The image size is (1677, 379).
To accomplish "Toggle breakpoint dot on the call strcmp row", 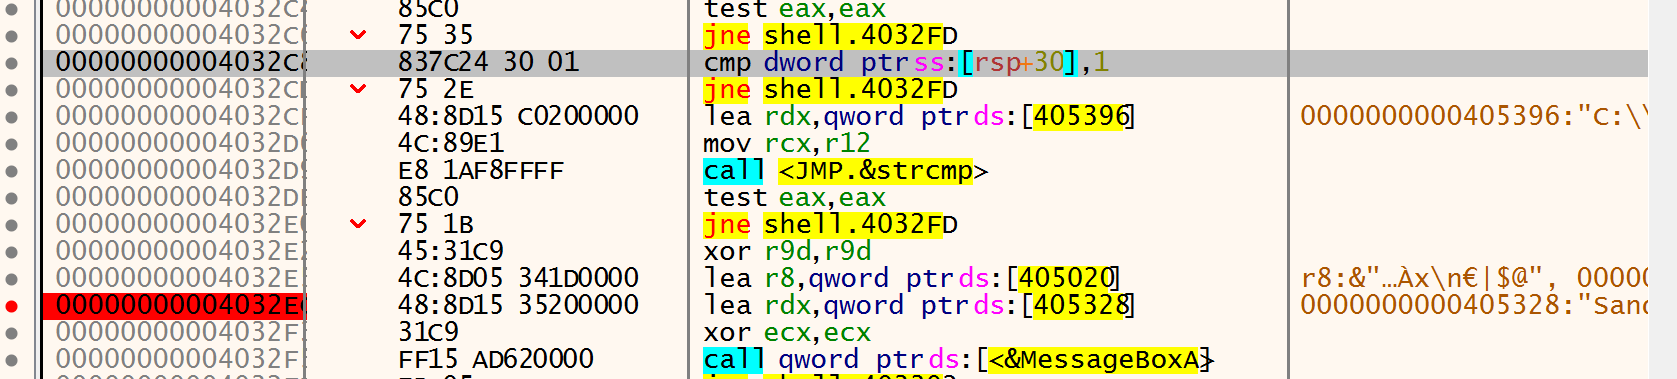I will click(11, 171).
